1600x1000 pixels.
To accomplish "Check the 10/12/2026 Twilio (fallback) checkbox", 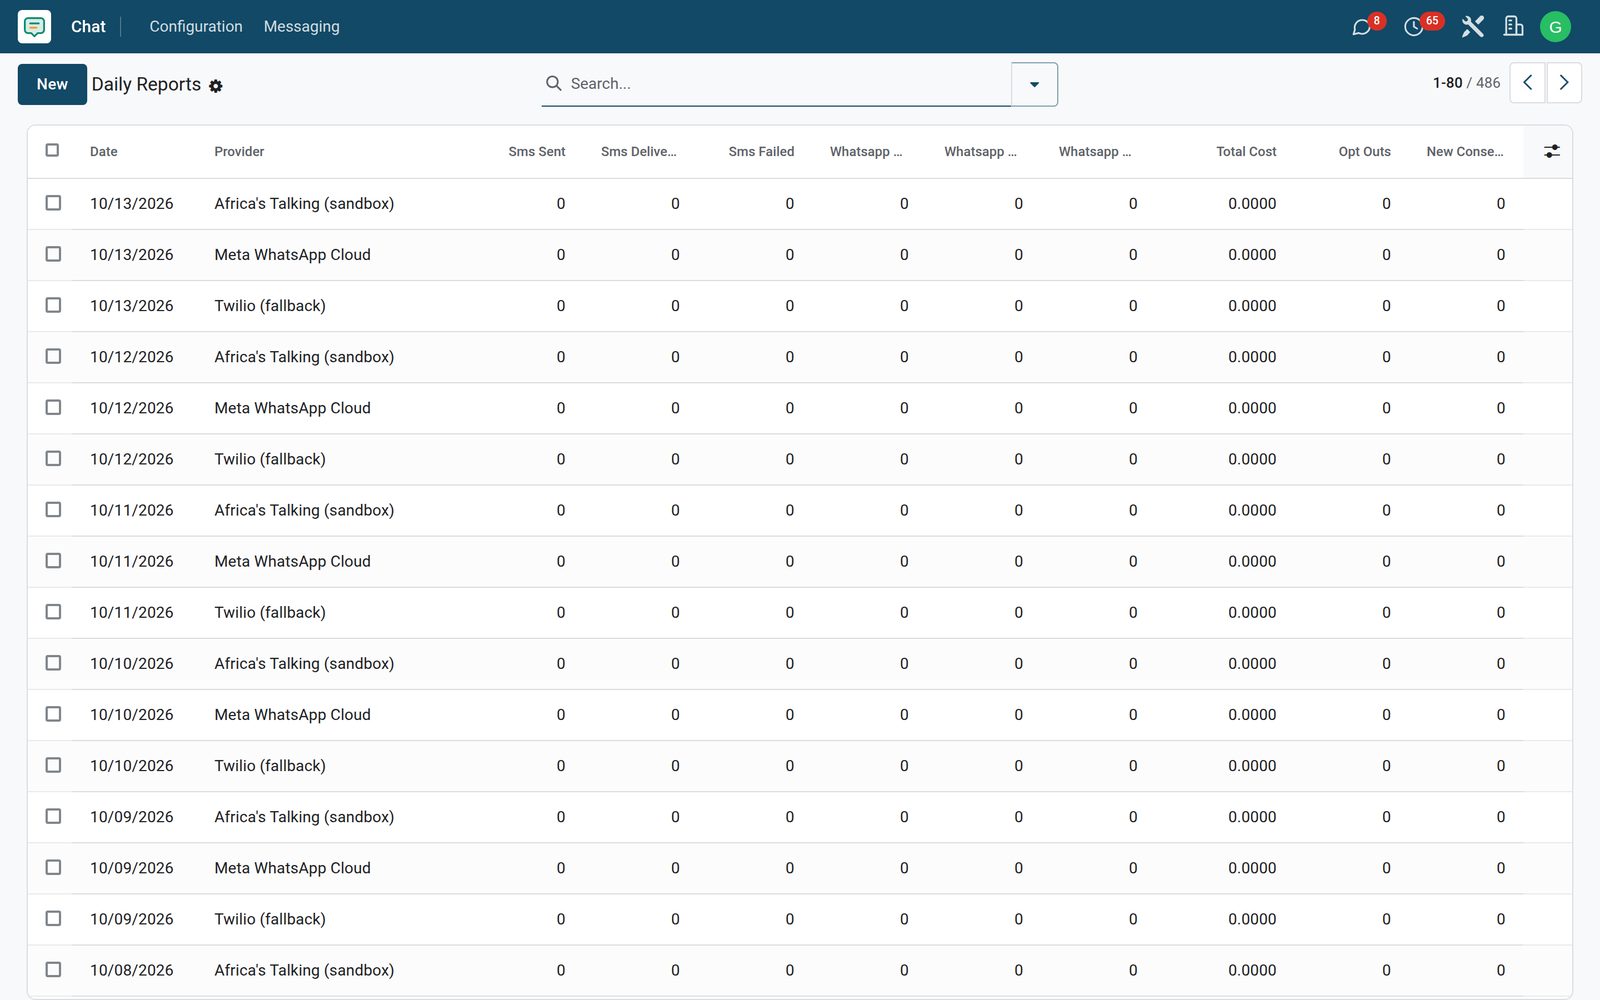I will (53, 458).
